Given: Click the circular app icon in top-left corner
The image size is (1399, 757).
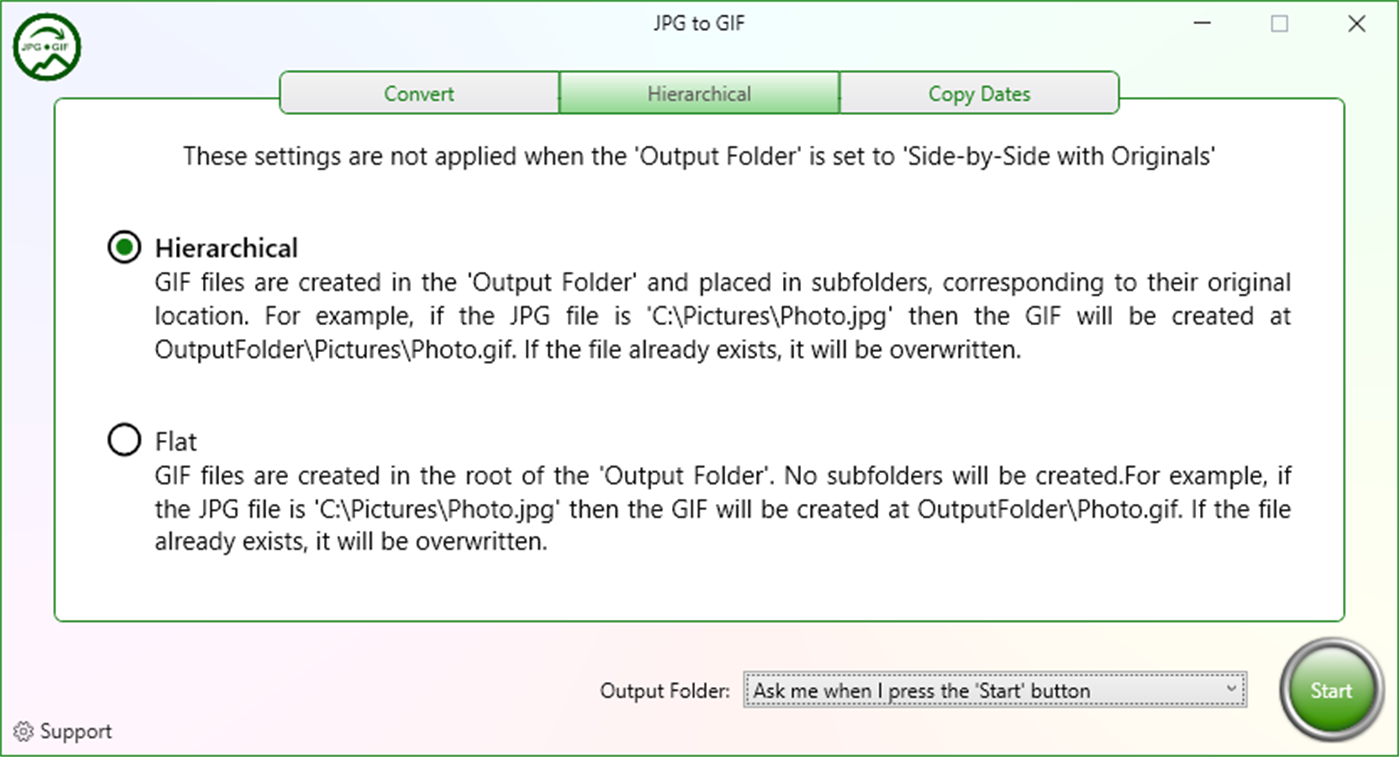Looking at the screenshot, I should pyautogui.click(x=46, y=46).
